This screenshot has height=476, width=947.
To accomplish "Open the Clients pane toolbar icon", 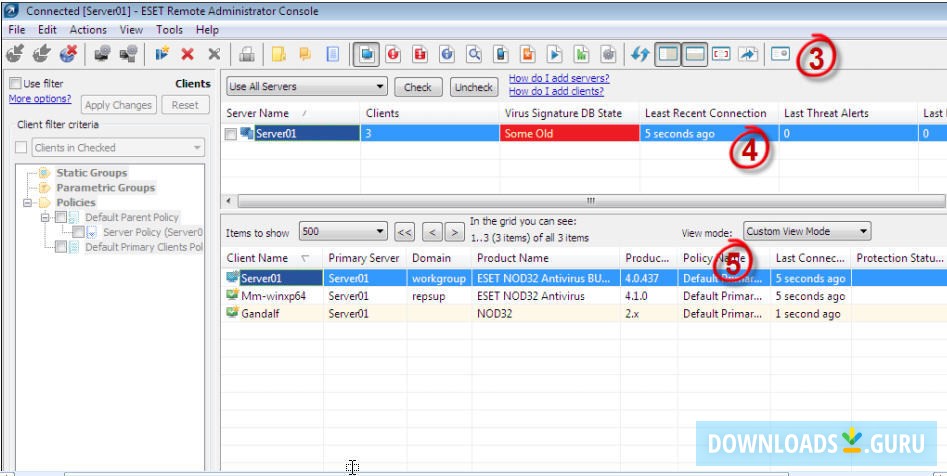I will 366,54.
